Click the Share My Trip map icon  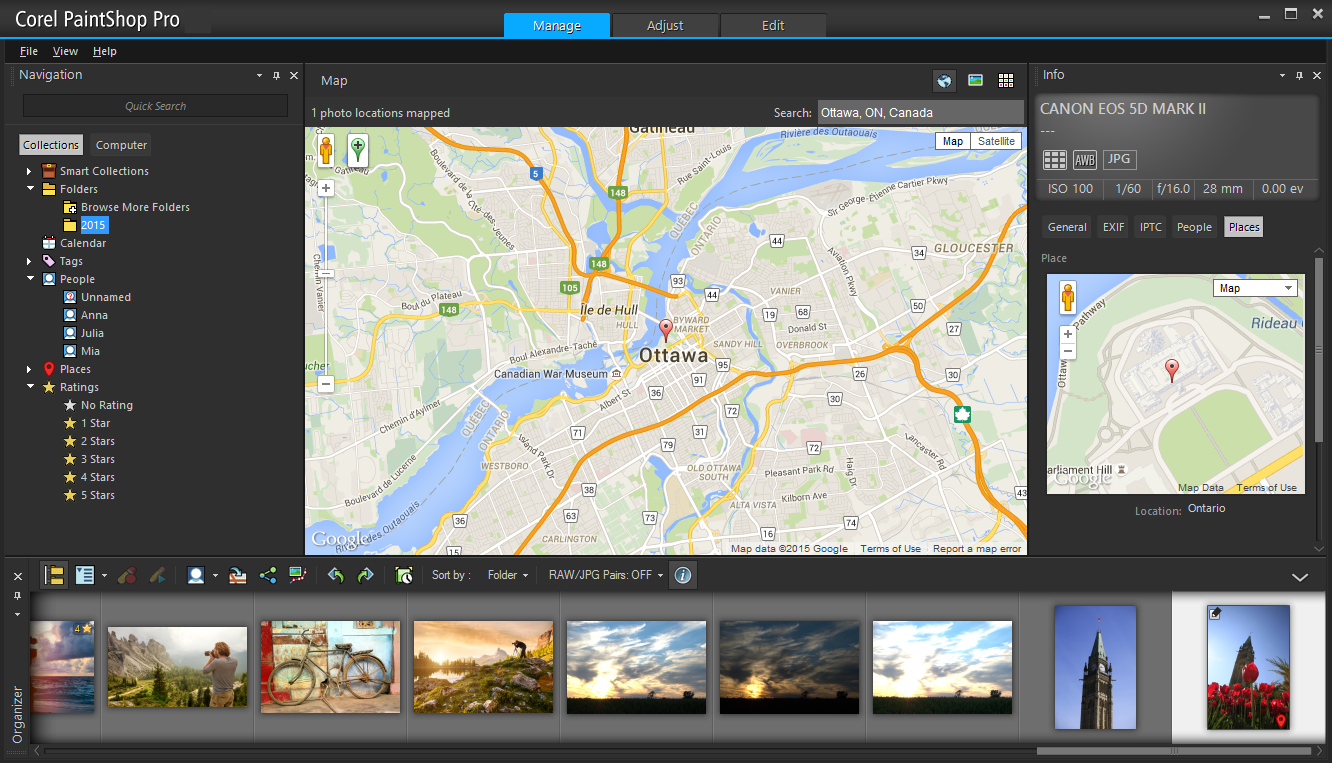tap(298, 575)
